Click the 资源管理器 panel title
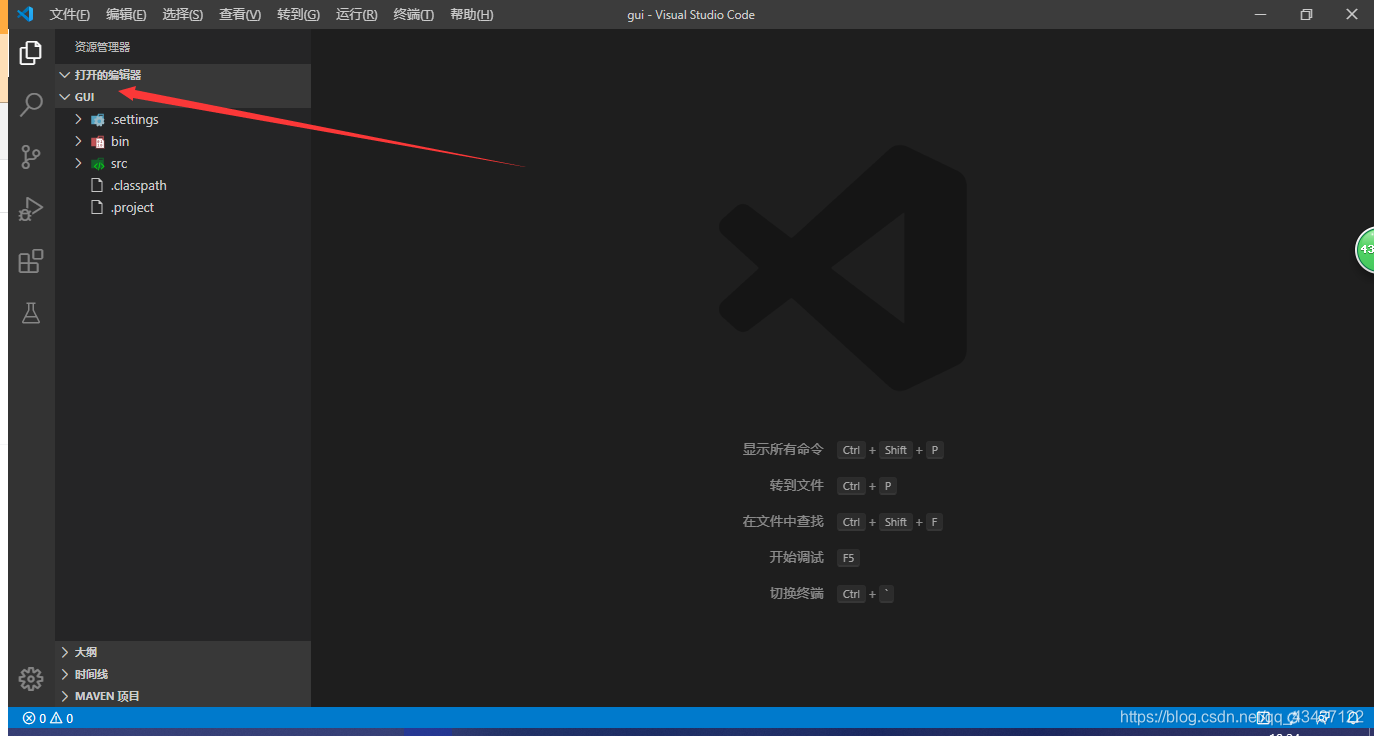Image resolution: width=1374 pixels, height=736 pixels. (x=102, y=47)
